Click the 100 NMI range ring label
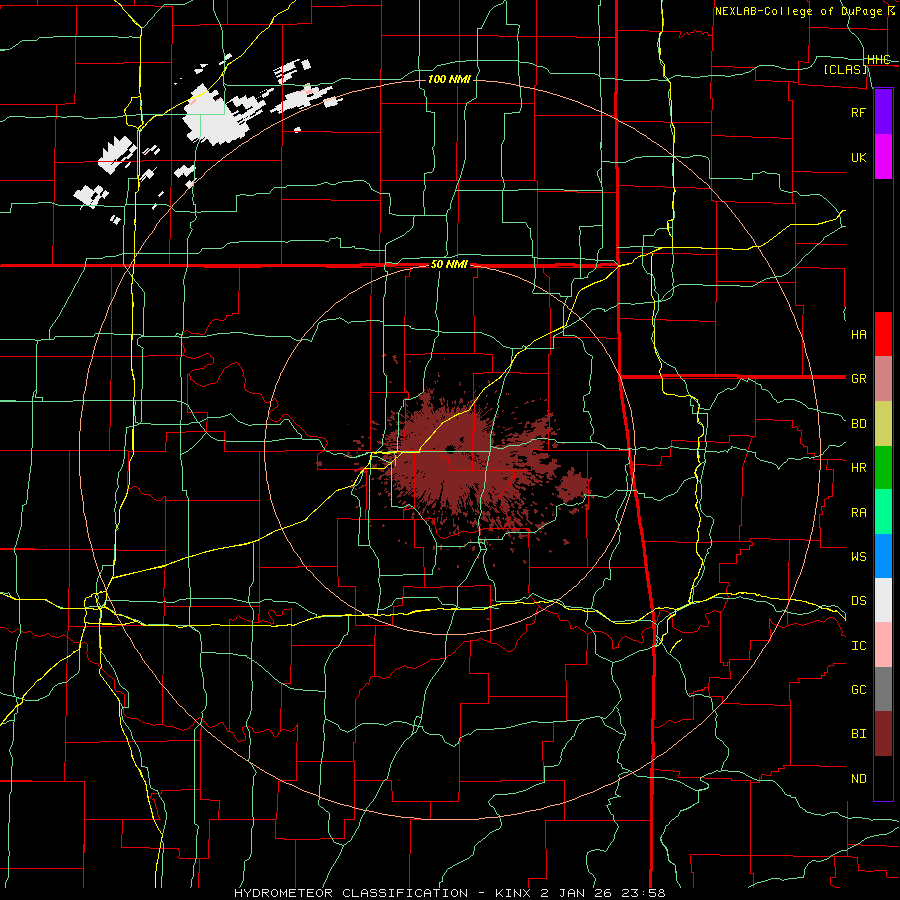 click(449, 79)
